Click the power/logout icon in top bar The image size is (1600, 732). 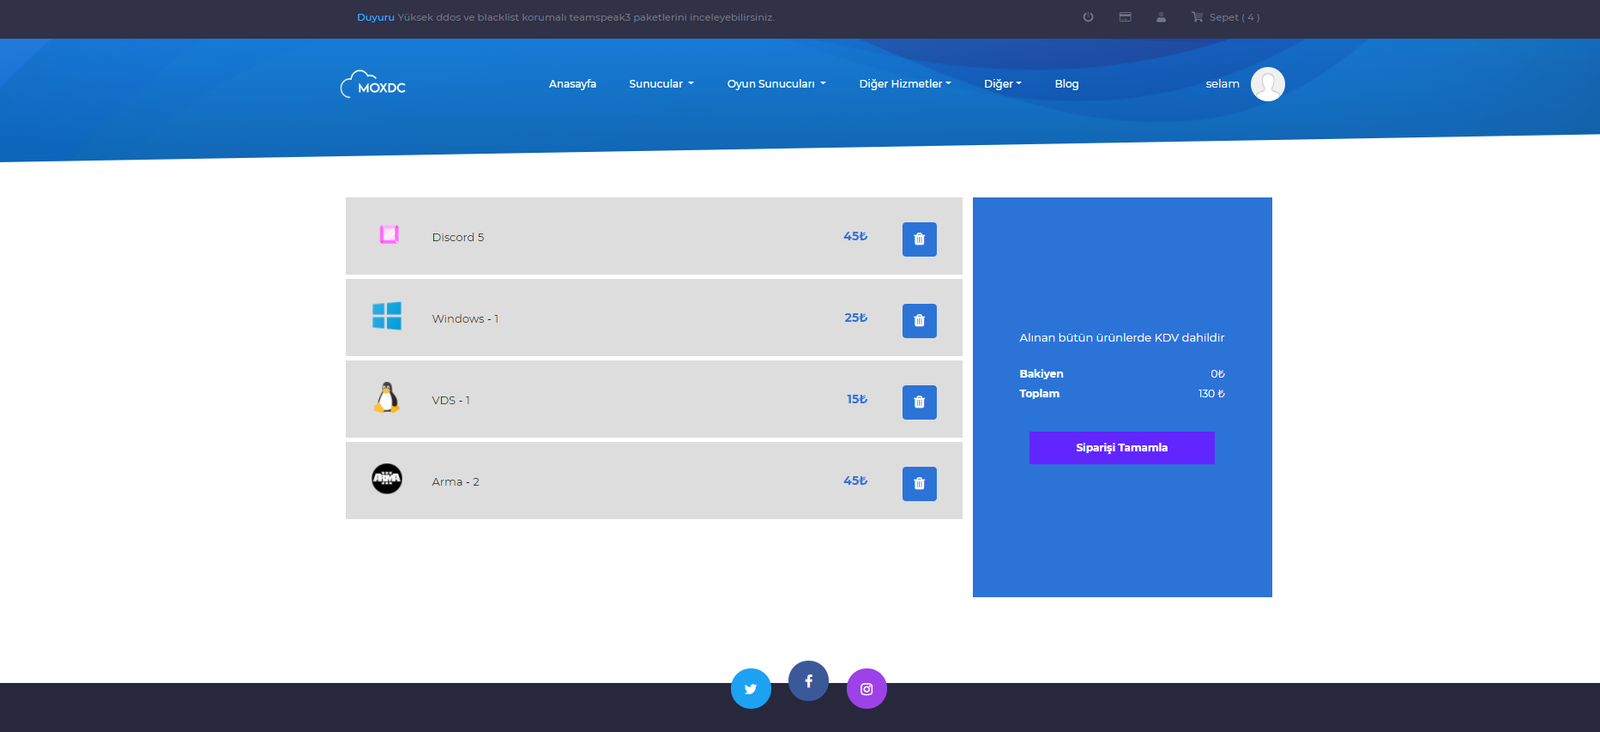[1088, 17]
